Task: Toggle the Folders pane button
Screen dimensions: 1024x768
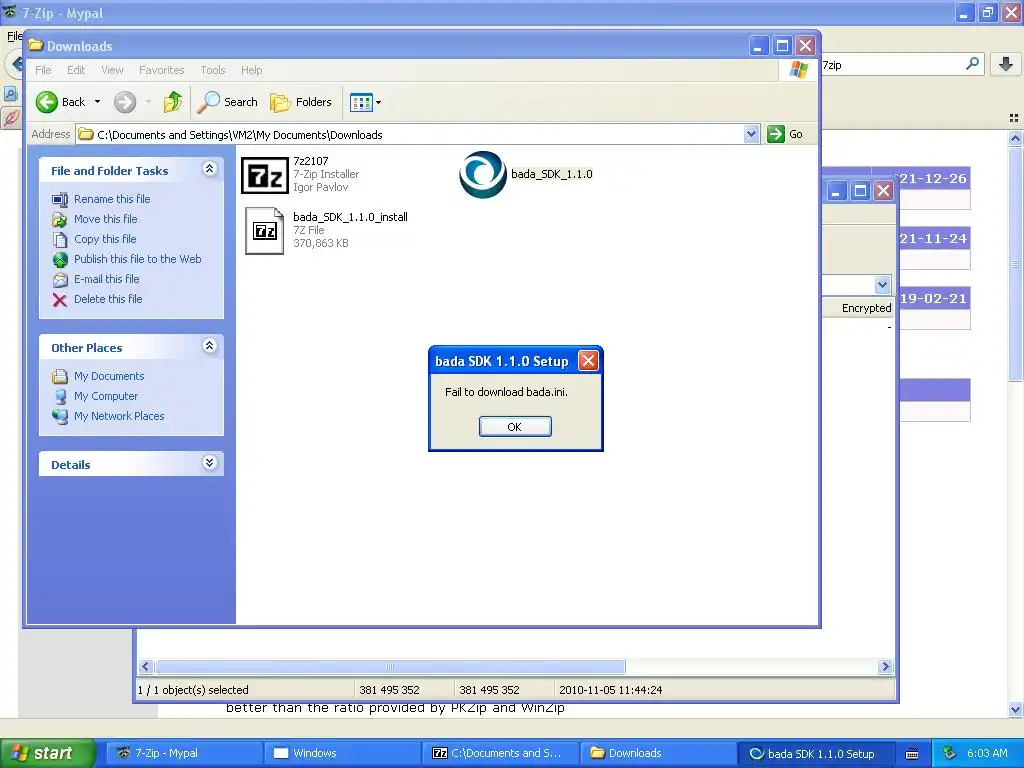Action: tap(301, 102)
